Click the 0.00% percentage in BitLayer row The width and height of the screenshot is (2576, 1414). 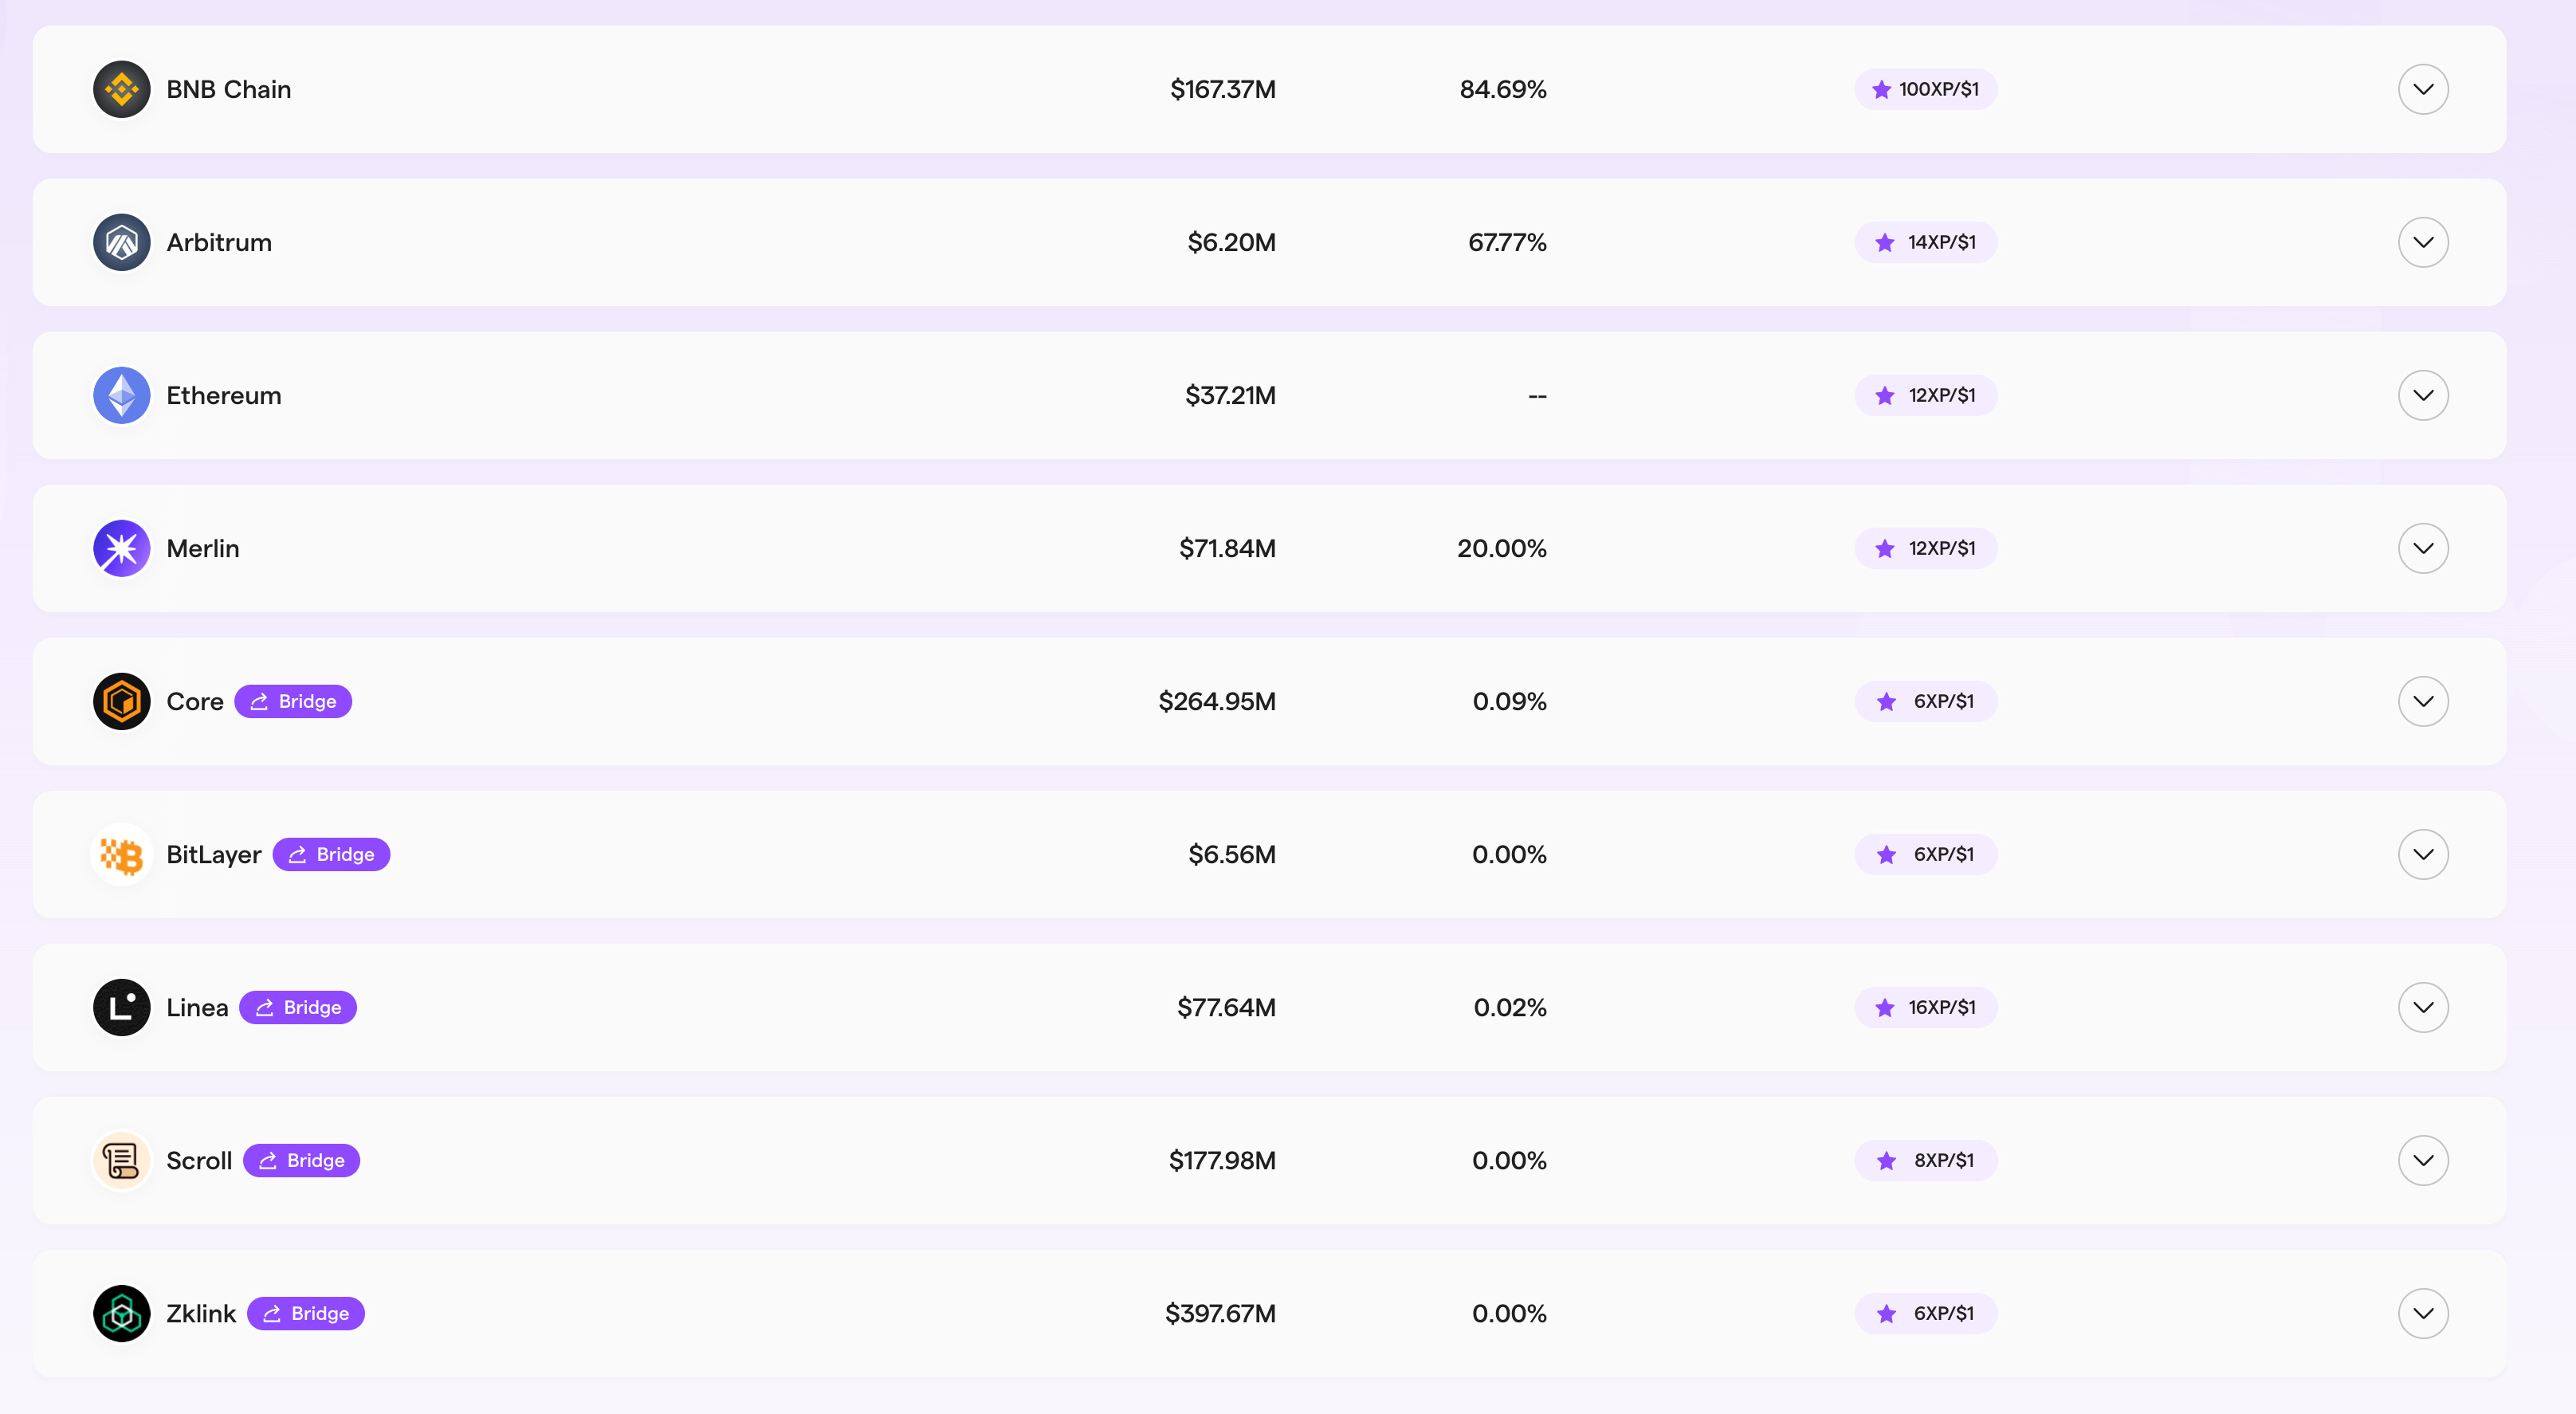(x=1509, y=854)
